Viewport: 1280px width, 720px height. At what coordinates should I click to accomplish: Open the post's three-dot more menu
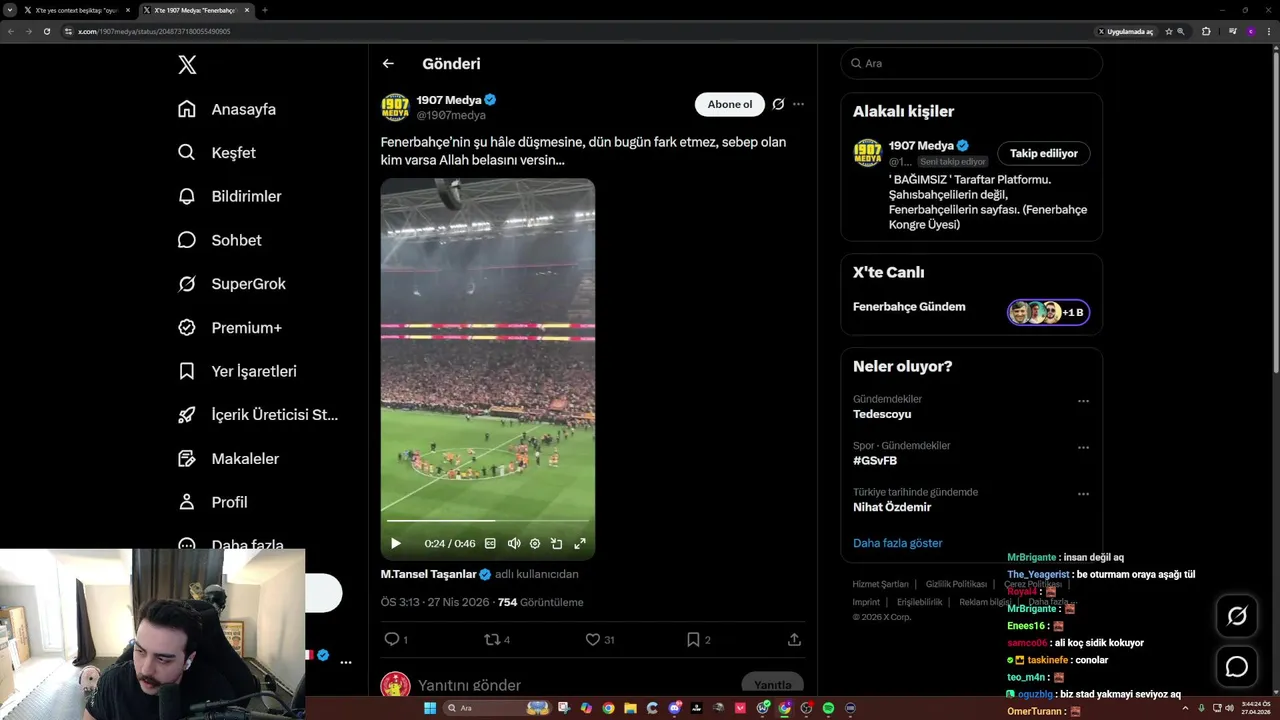tap(798, 104)
